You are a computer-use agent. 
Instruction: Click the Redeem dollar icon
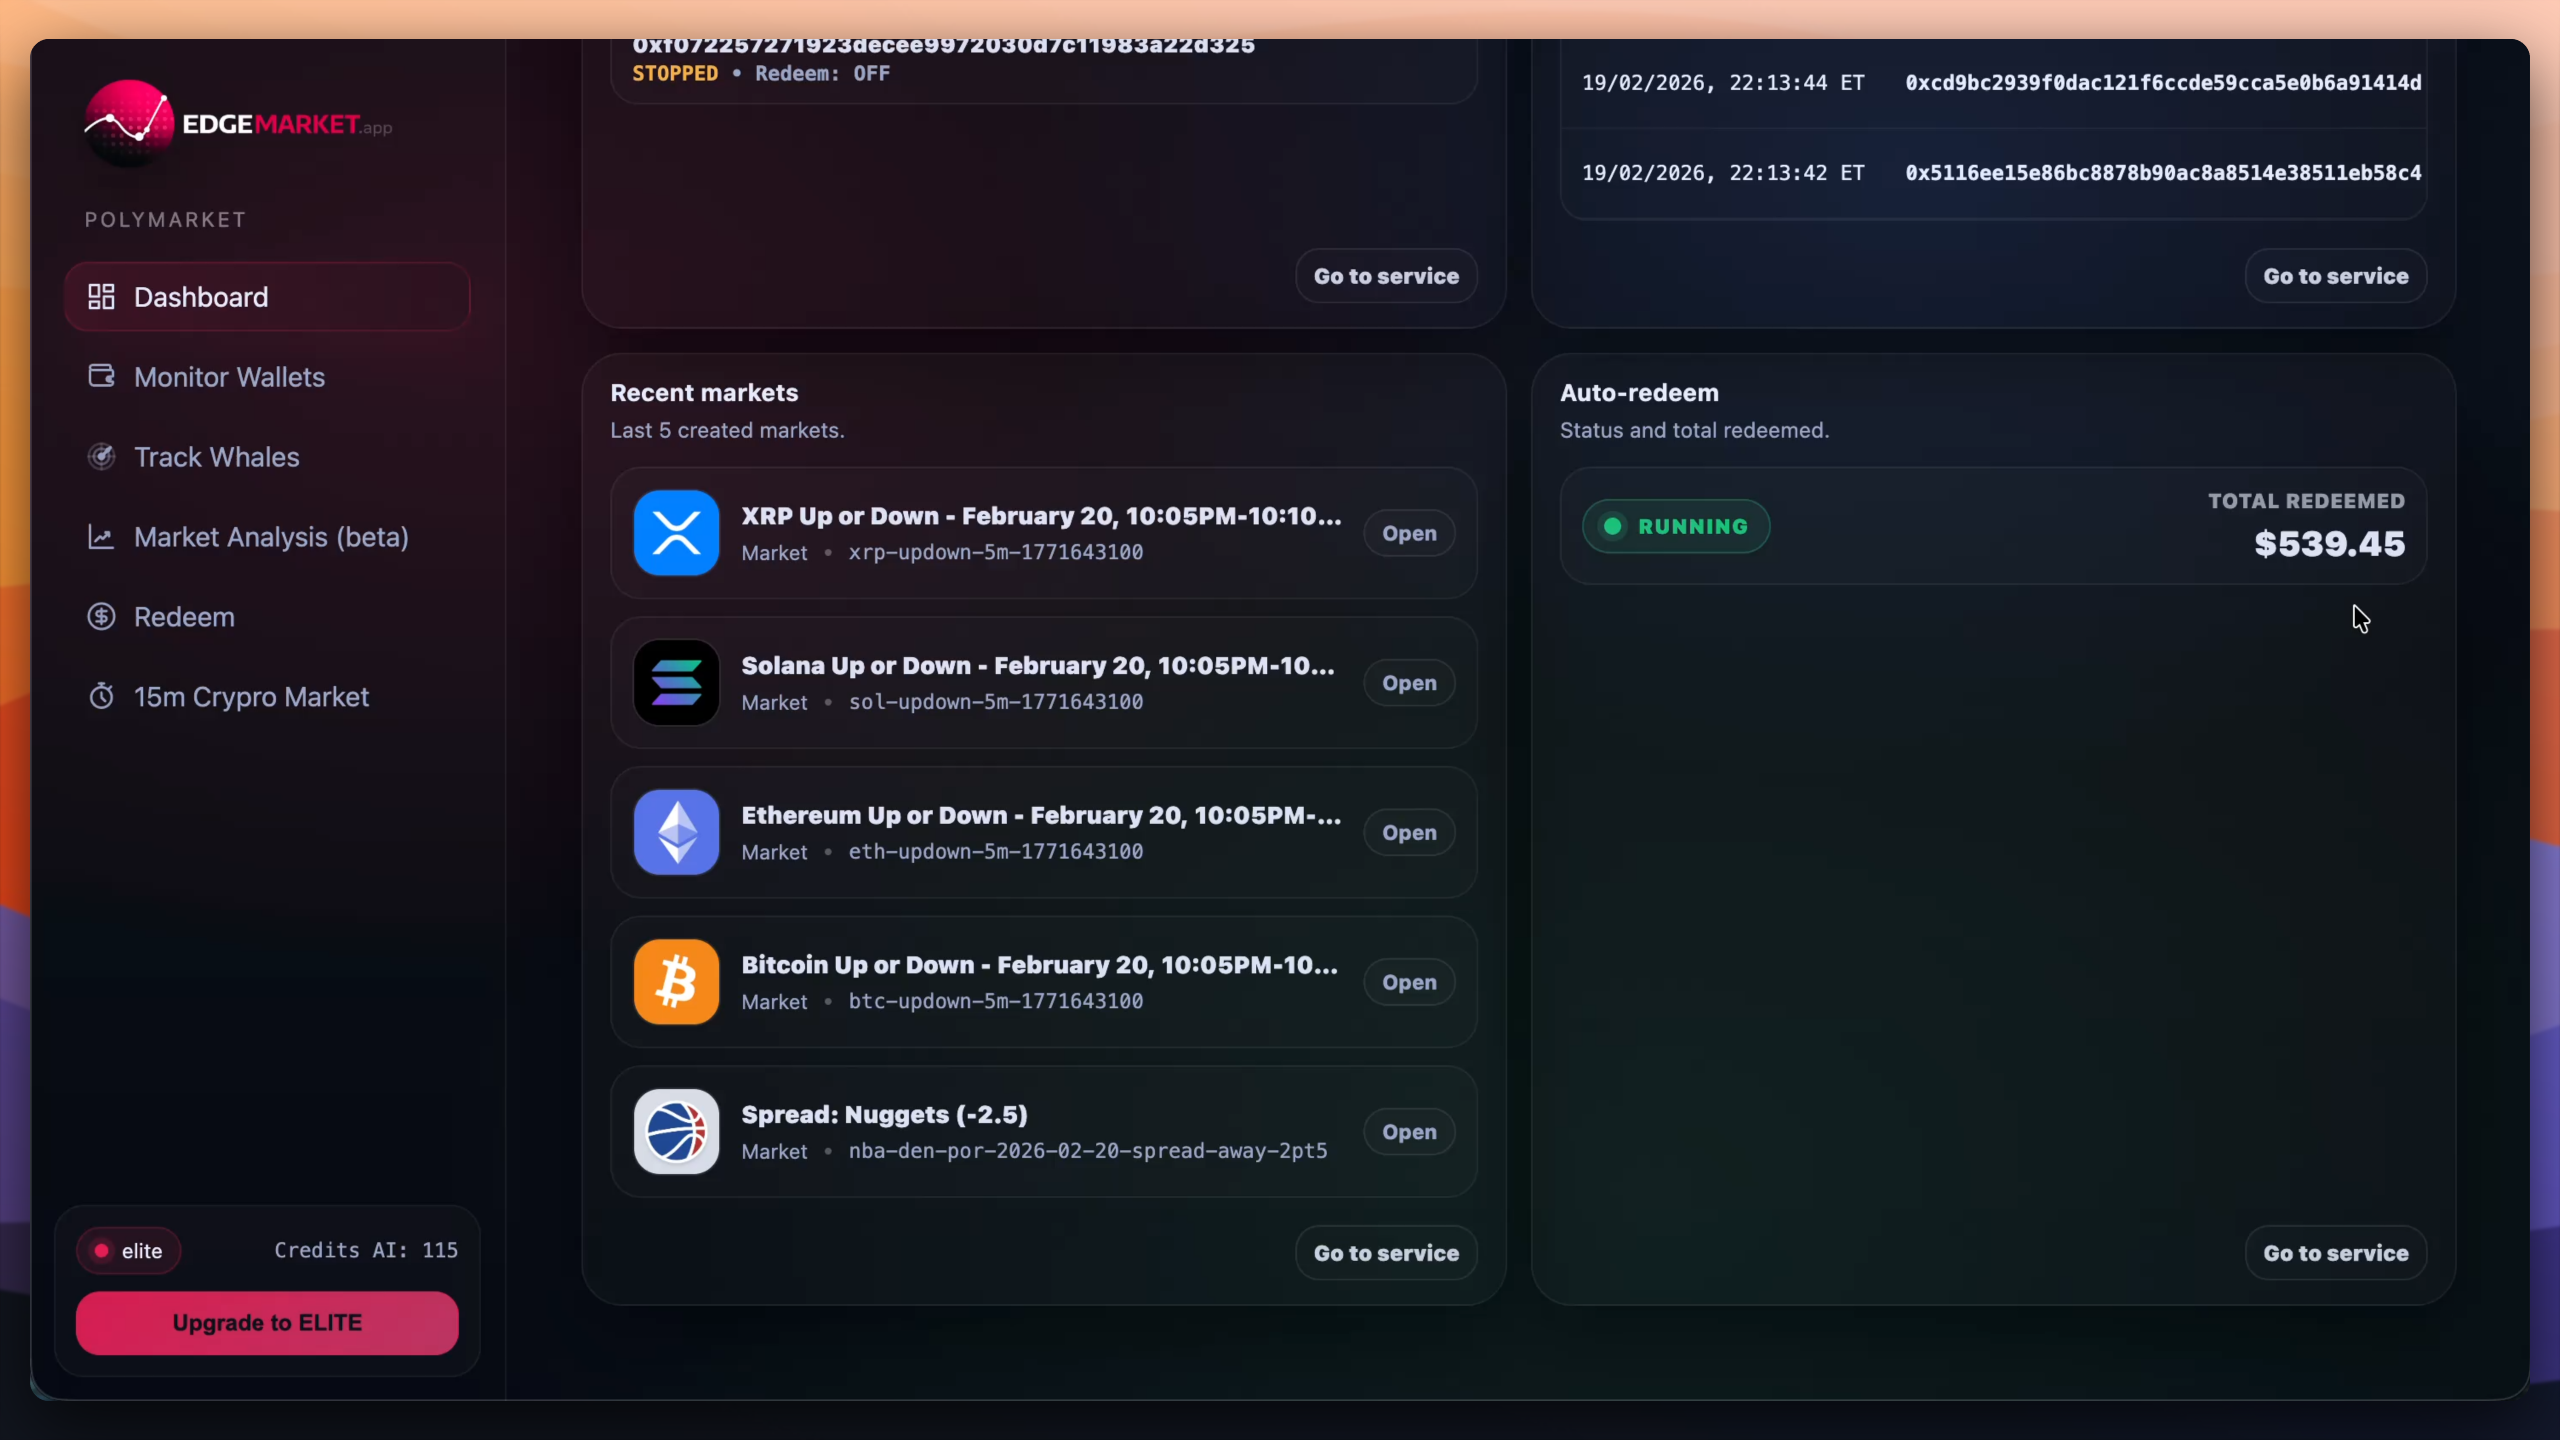(101, 616)
